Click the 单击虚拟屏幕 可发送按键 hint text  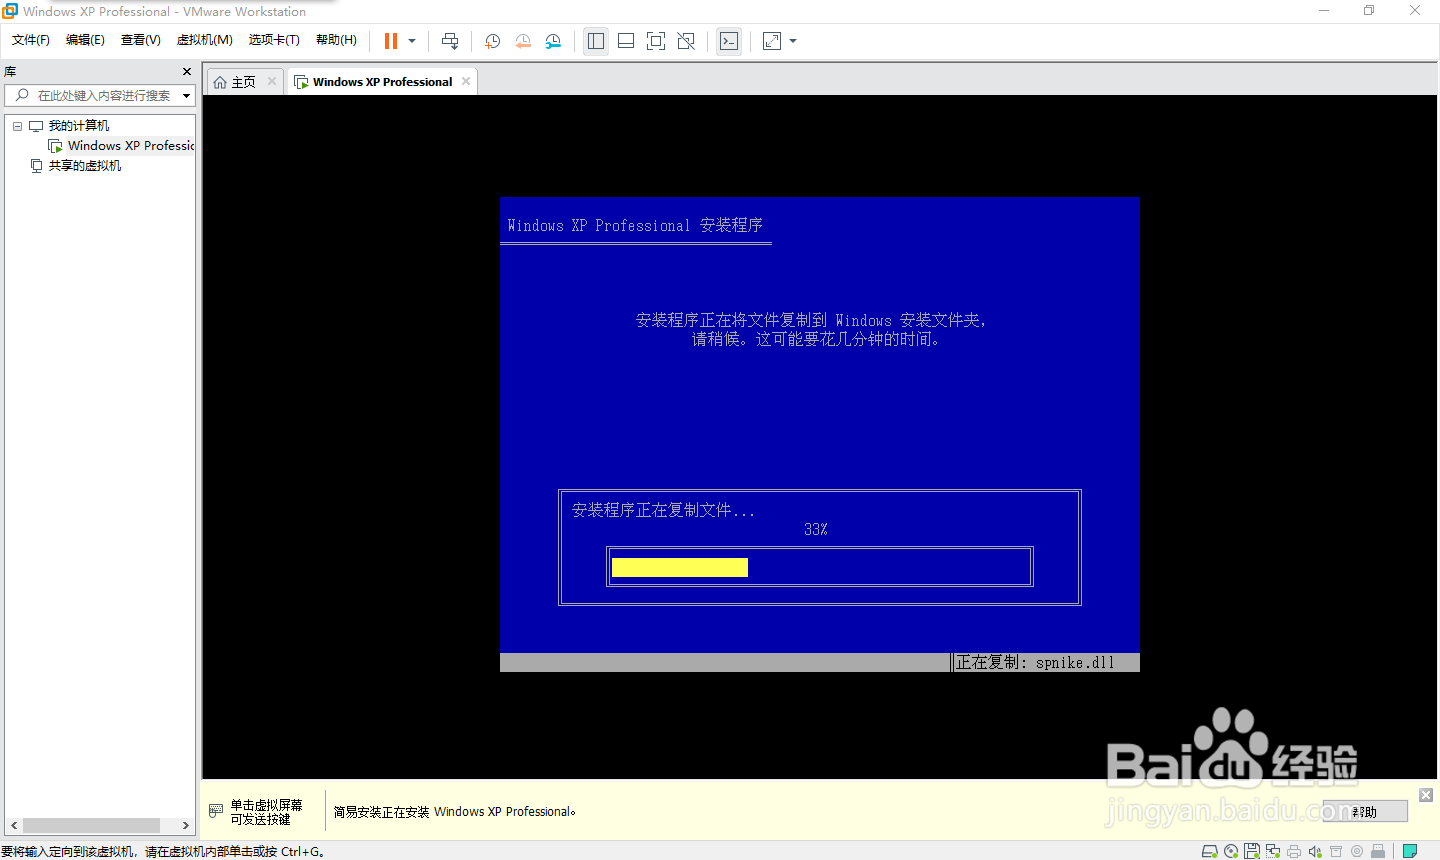pyautogui.click(x=266, y=812)
